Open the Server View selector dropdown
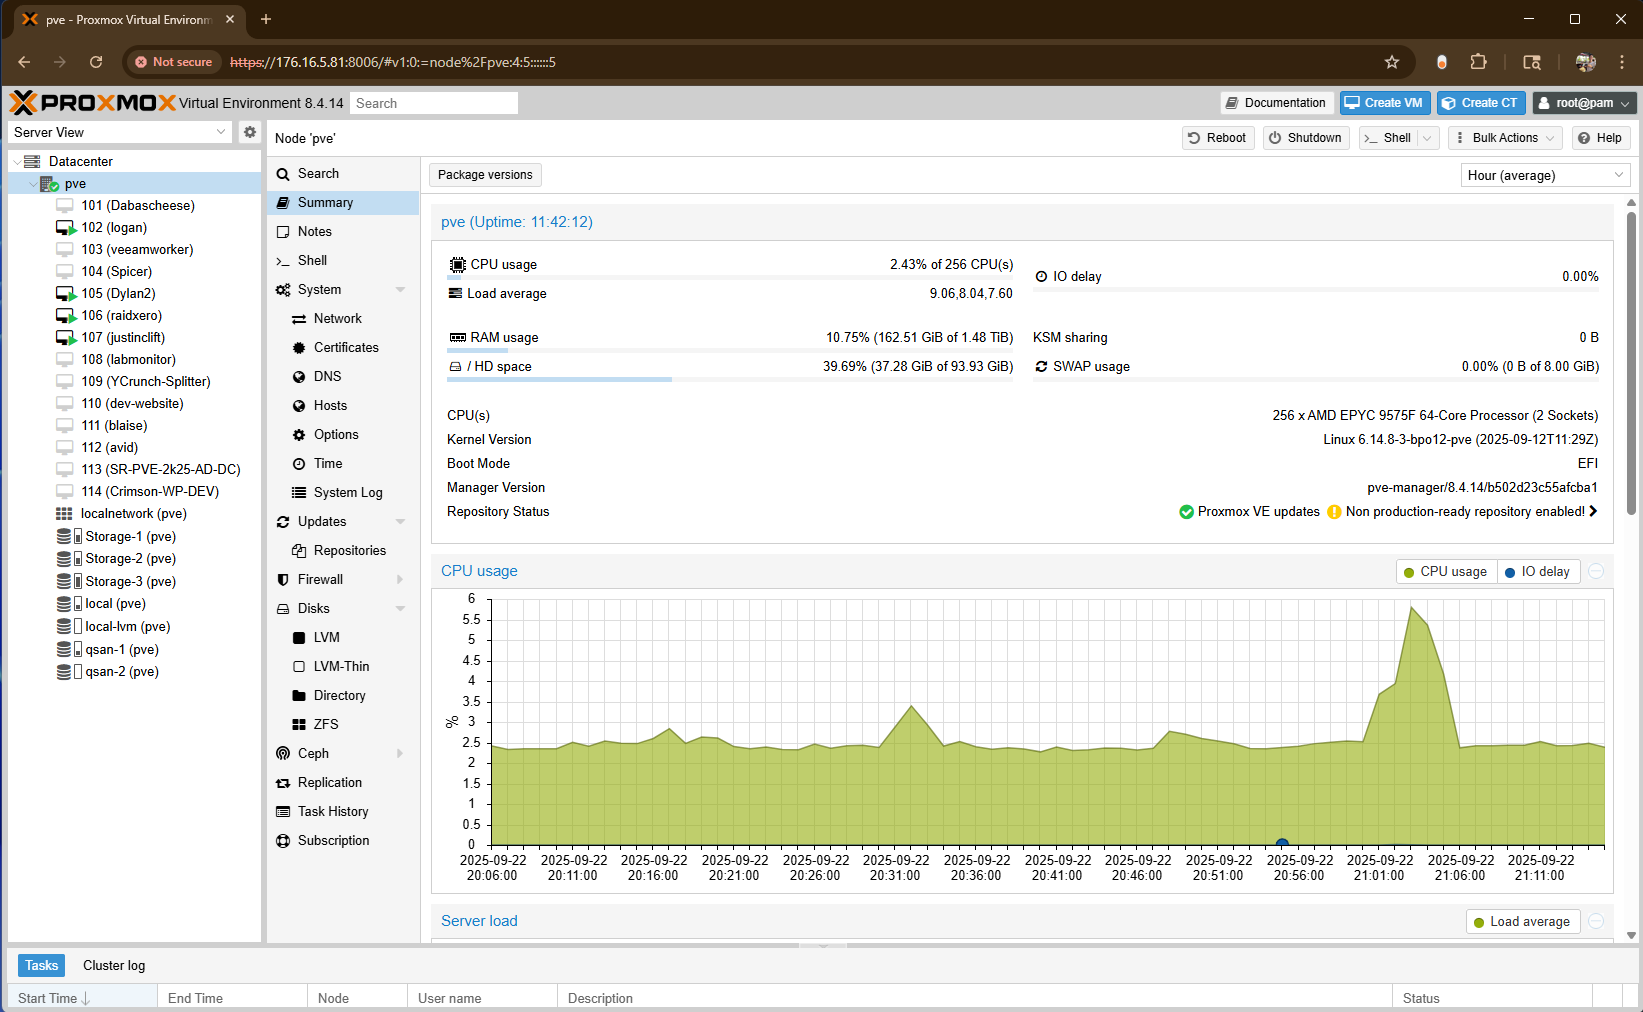Viewport: 1643px width, 1012px height. click(x=120, y=132)
